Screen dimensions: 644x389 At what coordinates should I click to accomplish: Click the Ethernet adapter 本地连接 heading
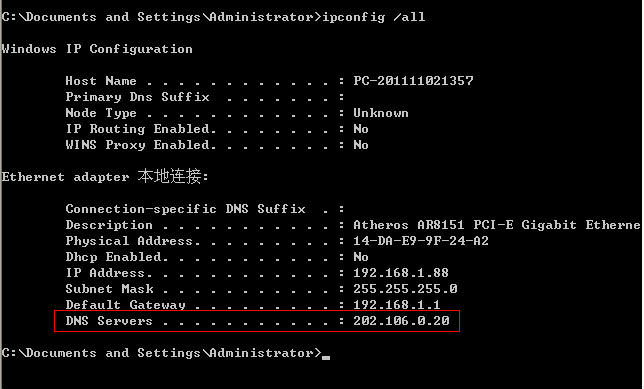105,177
